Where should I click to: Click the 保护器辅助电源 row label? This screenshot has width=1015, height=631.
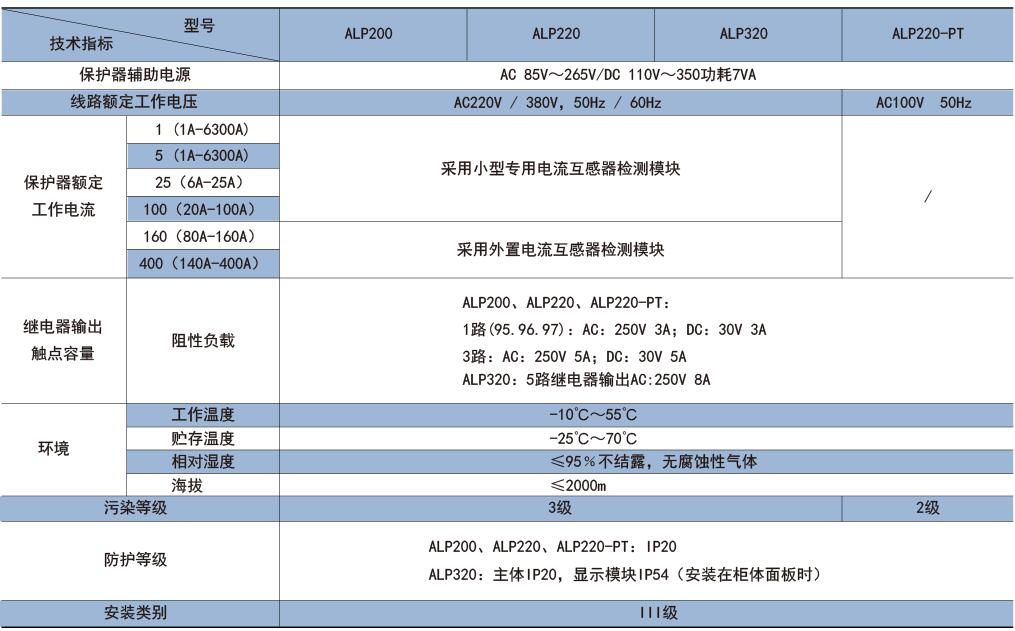(x=139, y=75)
